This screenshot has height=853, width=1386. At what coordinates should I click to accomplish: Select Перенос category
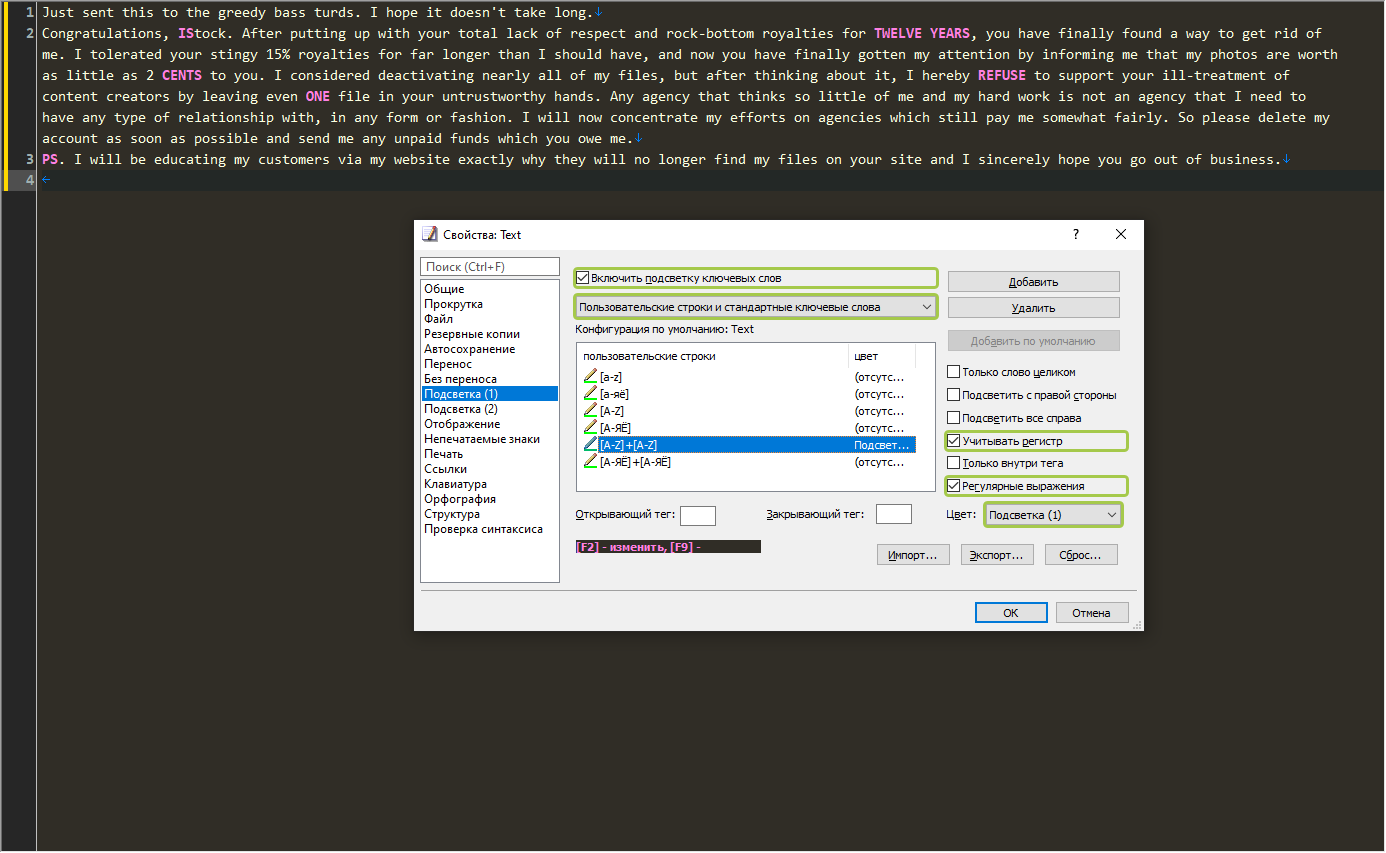coord(489,364)
